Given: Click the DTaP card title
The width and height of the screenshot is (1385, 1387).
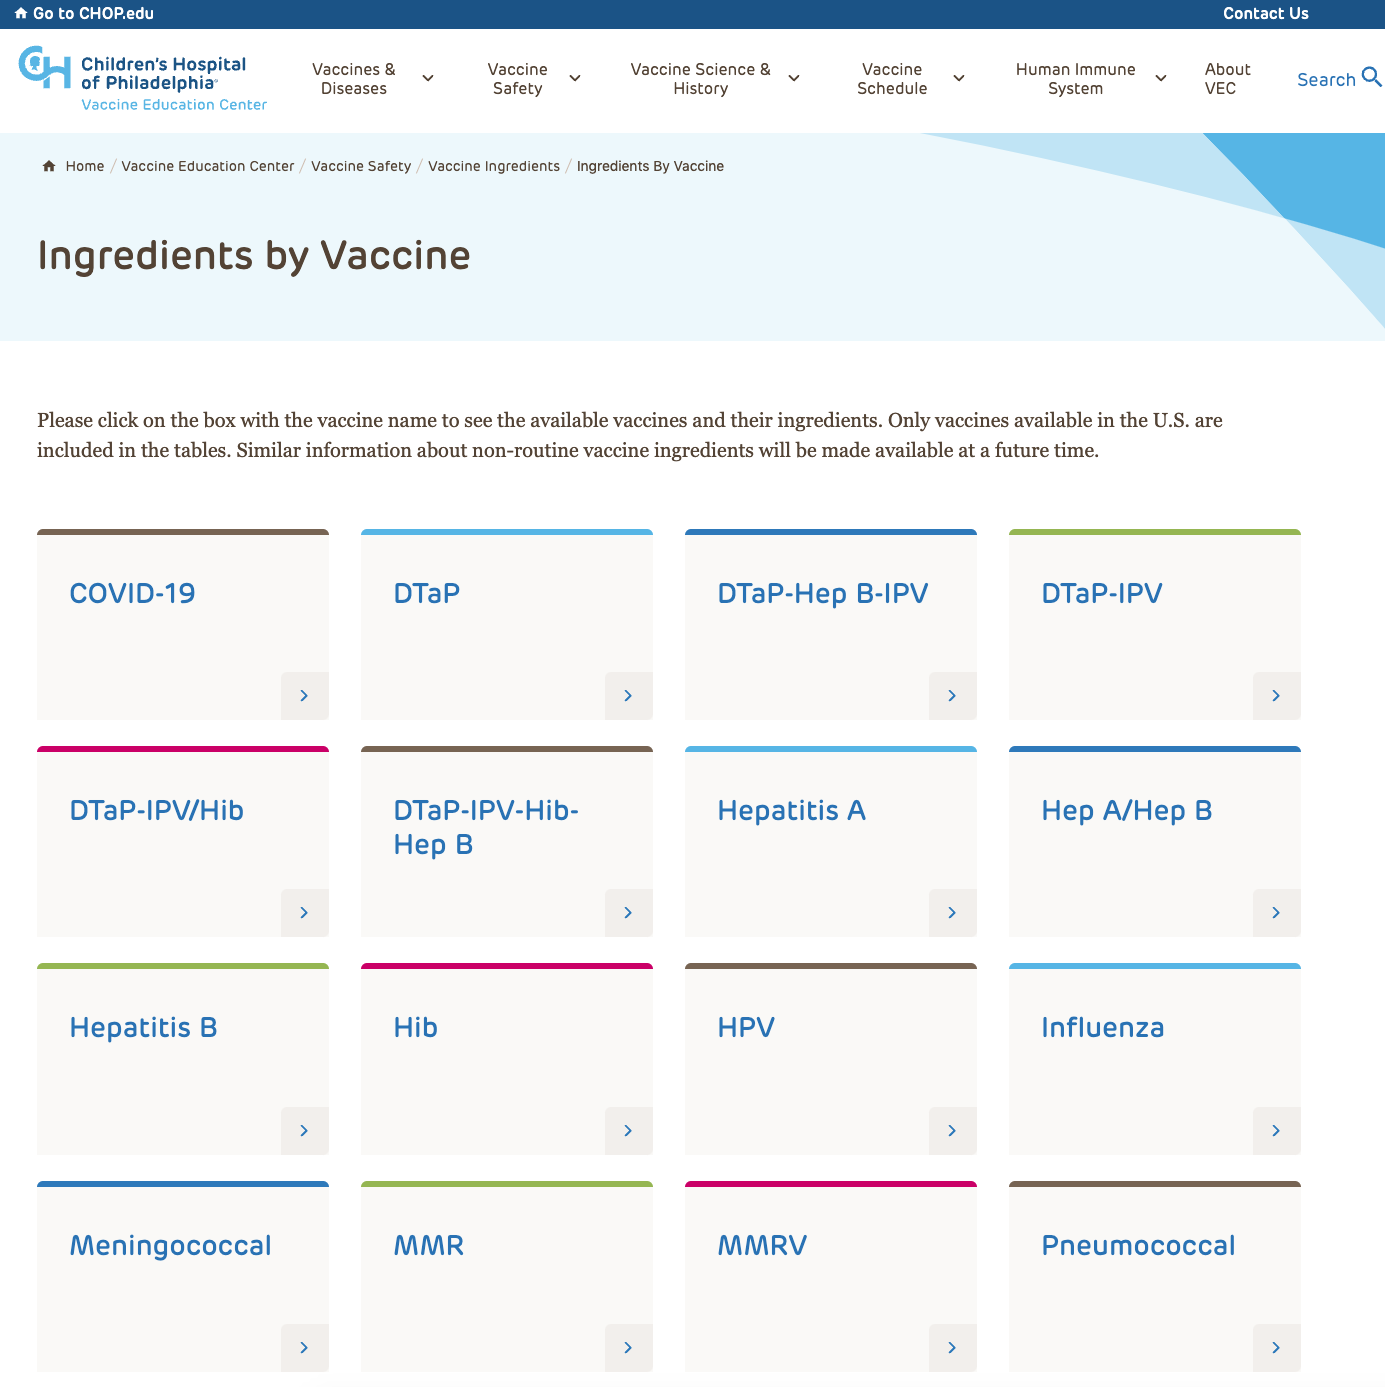Looking at the screenshot, I should tap(427, 593).
